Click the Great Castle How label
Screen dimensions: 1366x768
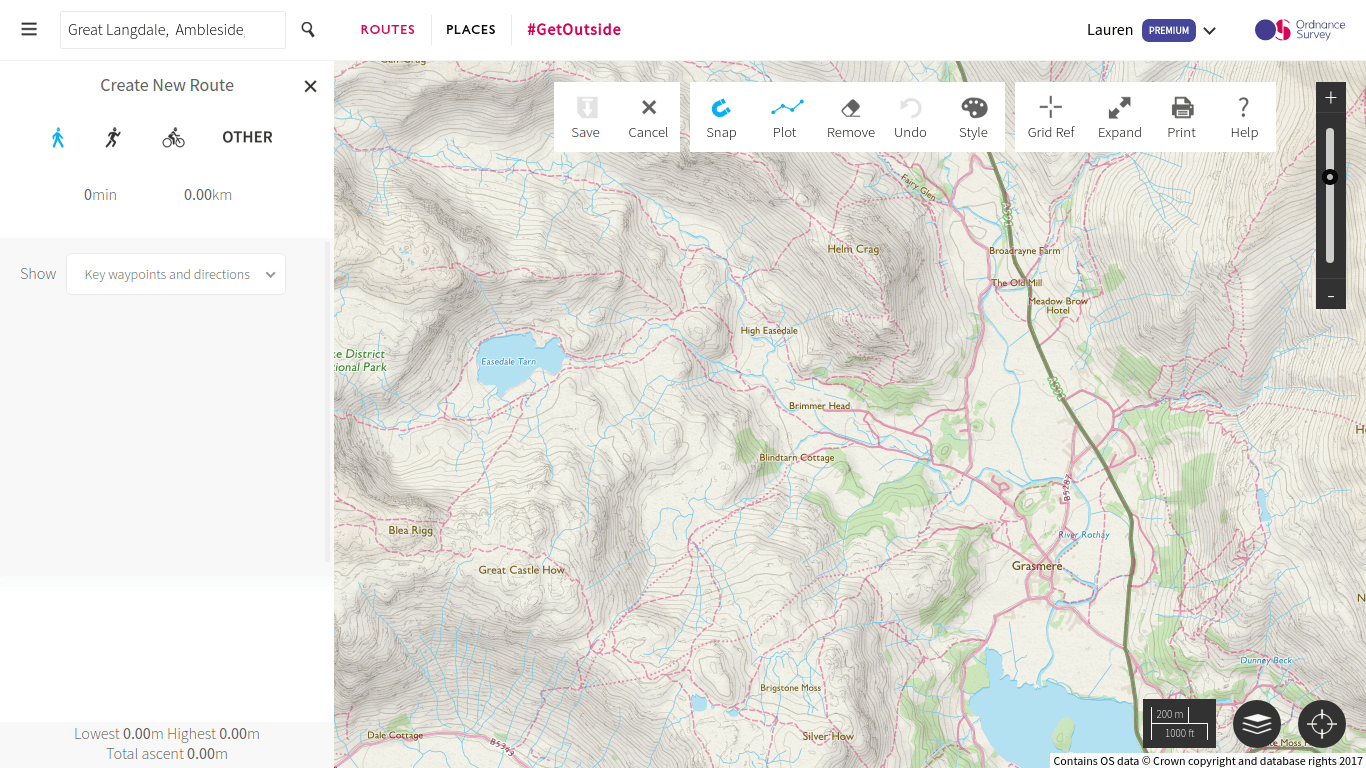pos(521,570)
